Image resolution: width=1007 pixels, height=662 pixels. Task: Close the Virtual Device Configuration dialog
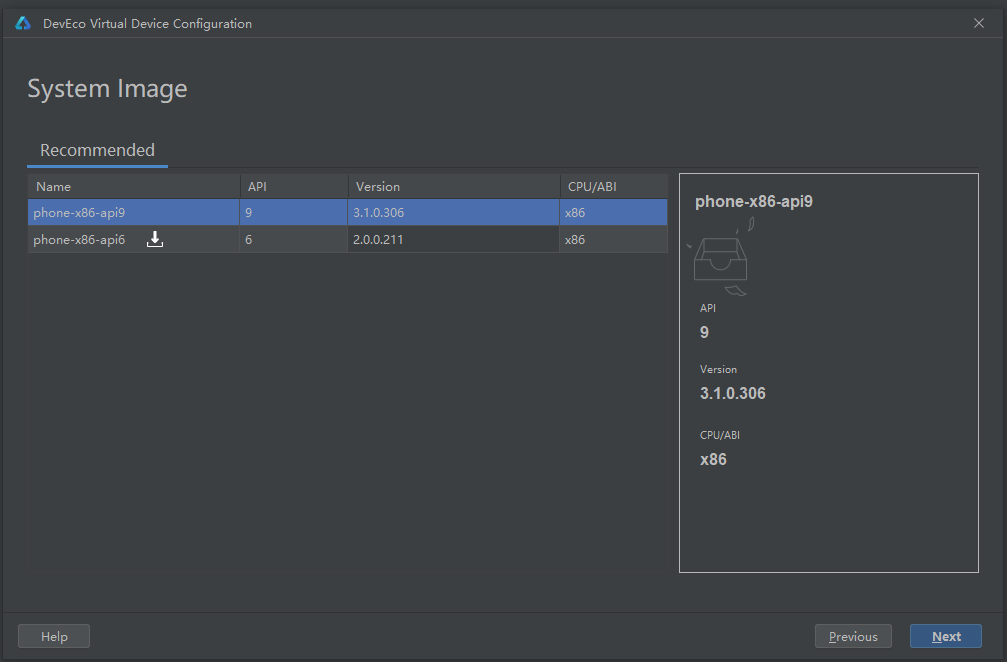(979, 23)
